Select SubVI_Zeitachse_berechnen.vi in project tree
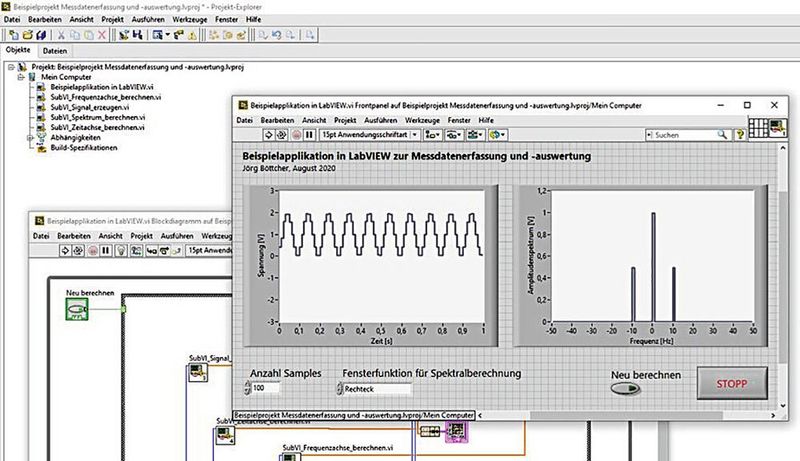This screenshot has height=461, width=800. pyautogui.click(x=97, y=127)
